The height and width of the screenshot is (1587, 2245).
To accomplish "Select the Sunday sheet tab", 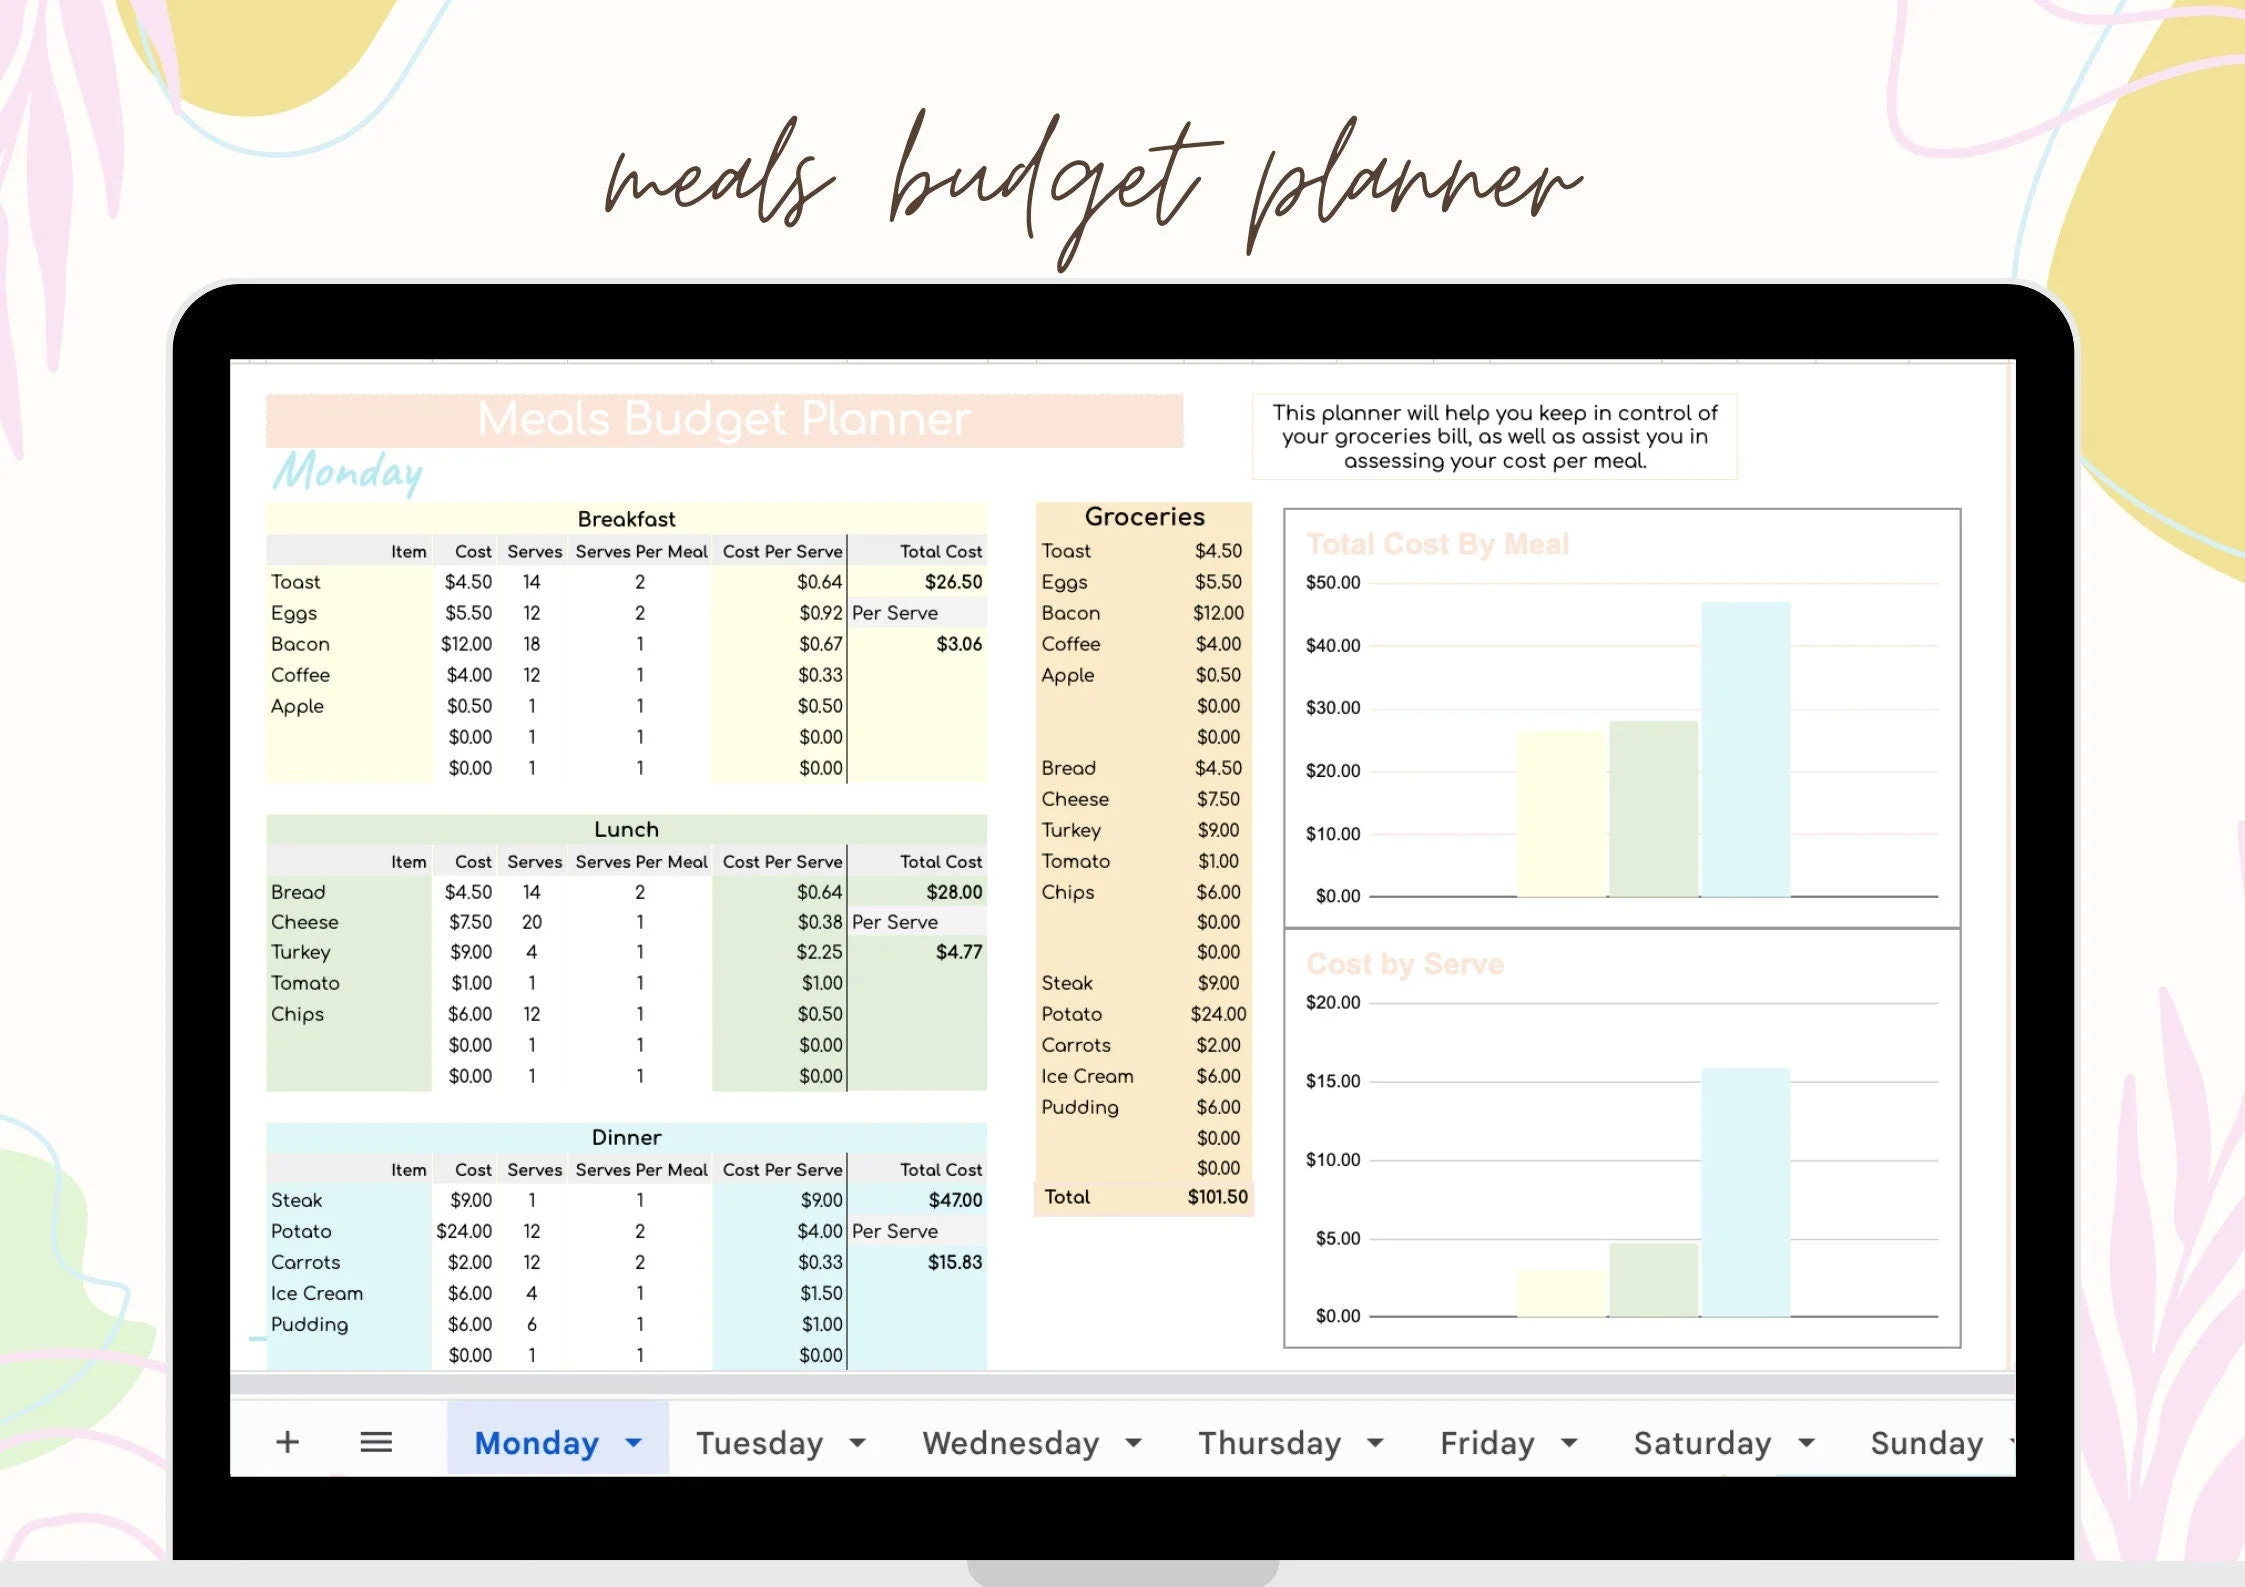I will point(1925,1443).
